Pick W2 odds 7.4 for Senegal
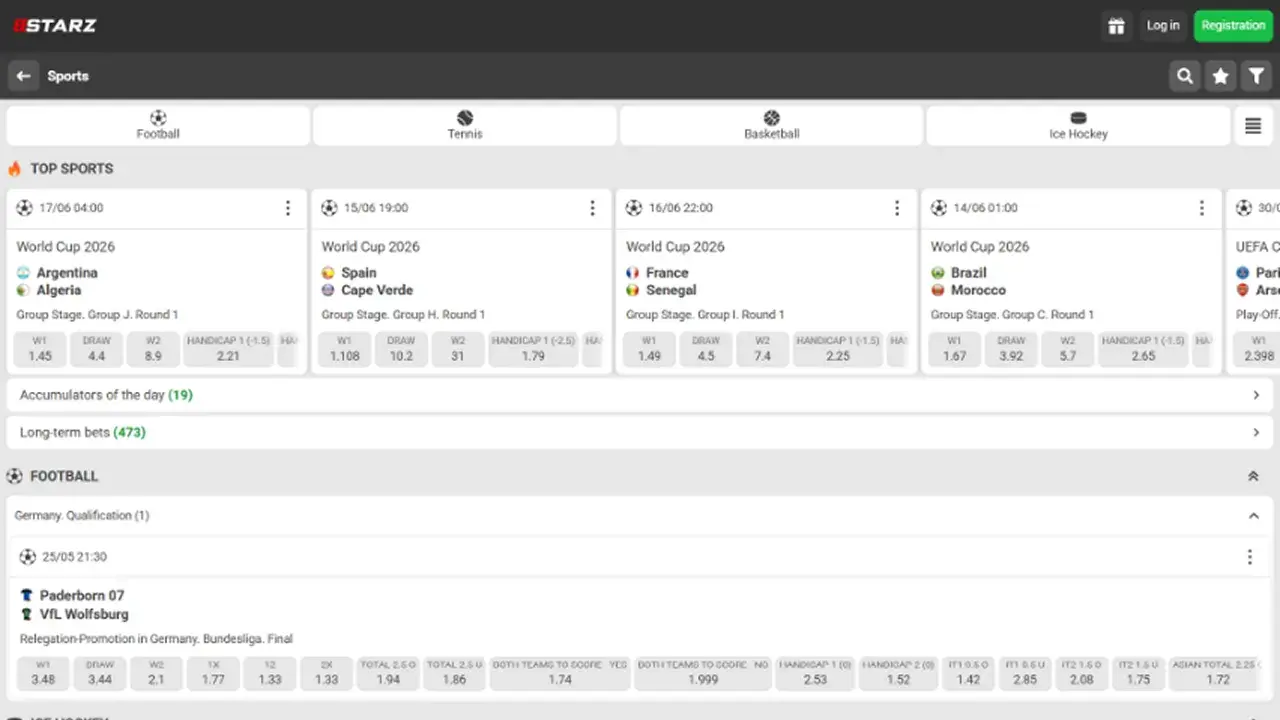This screenshot has height=720, width=1280. coord(763,349)
